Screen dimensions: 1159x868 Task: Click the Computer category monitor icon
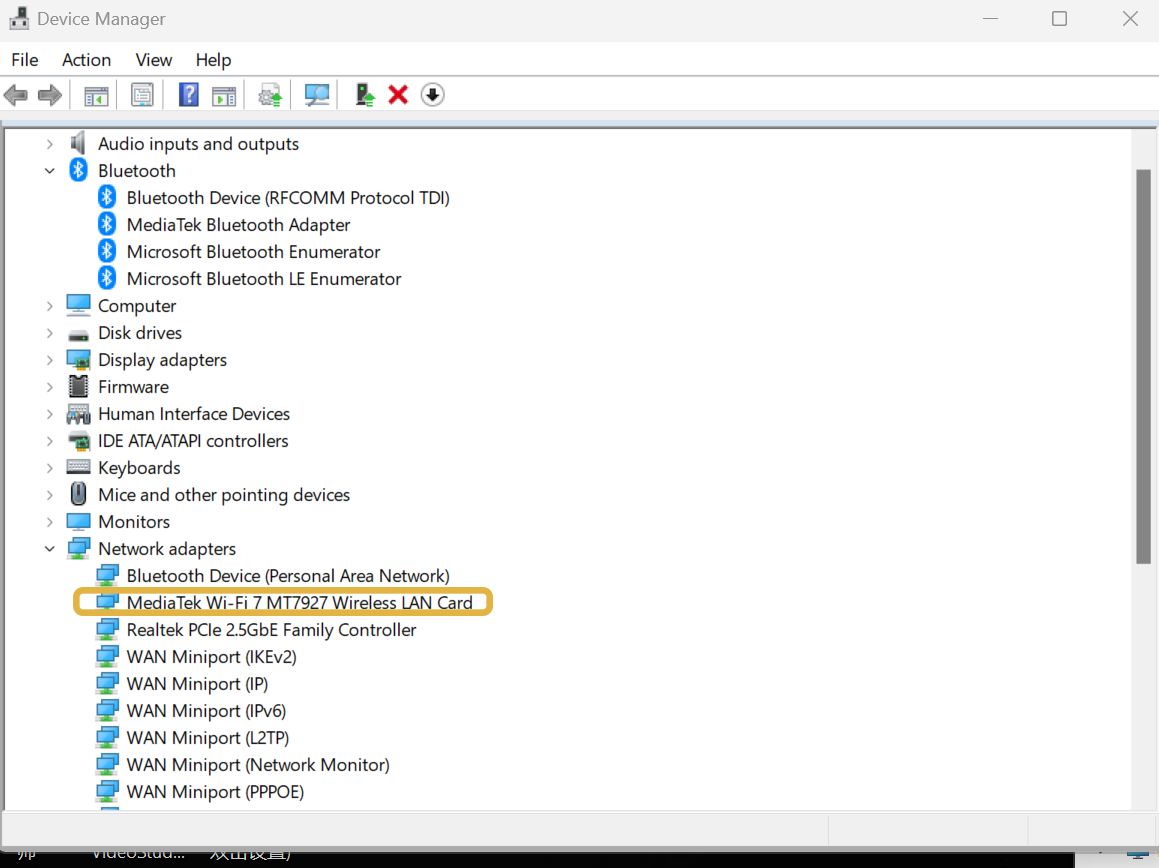pos(78,305)
